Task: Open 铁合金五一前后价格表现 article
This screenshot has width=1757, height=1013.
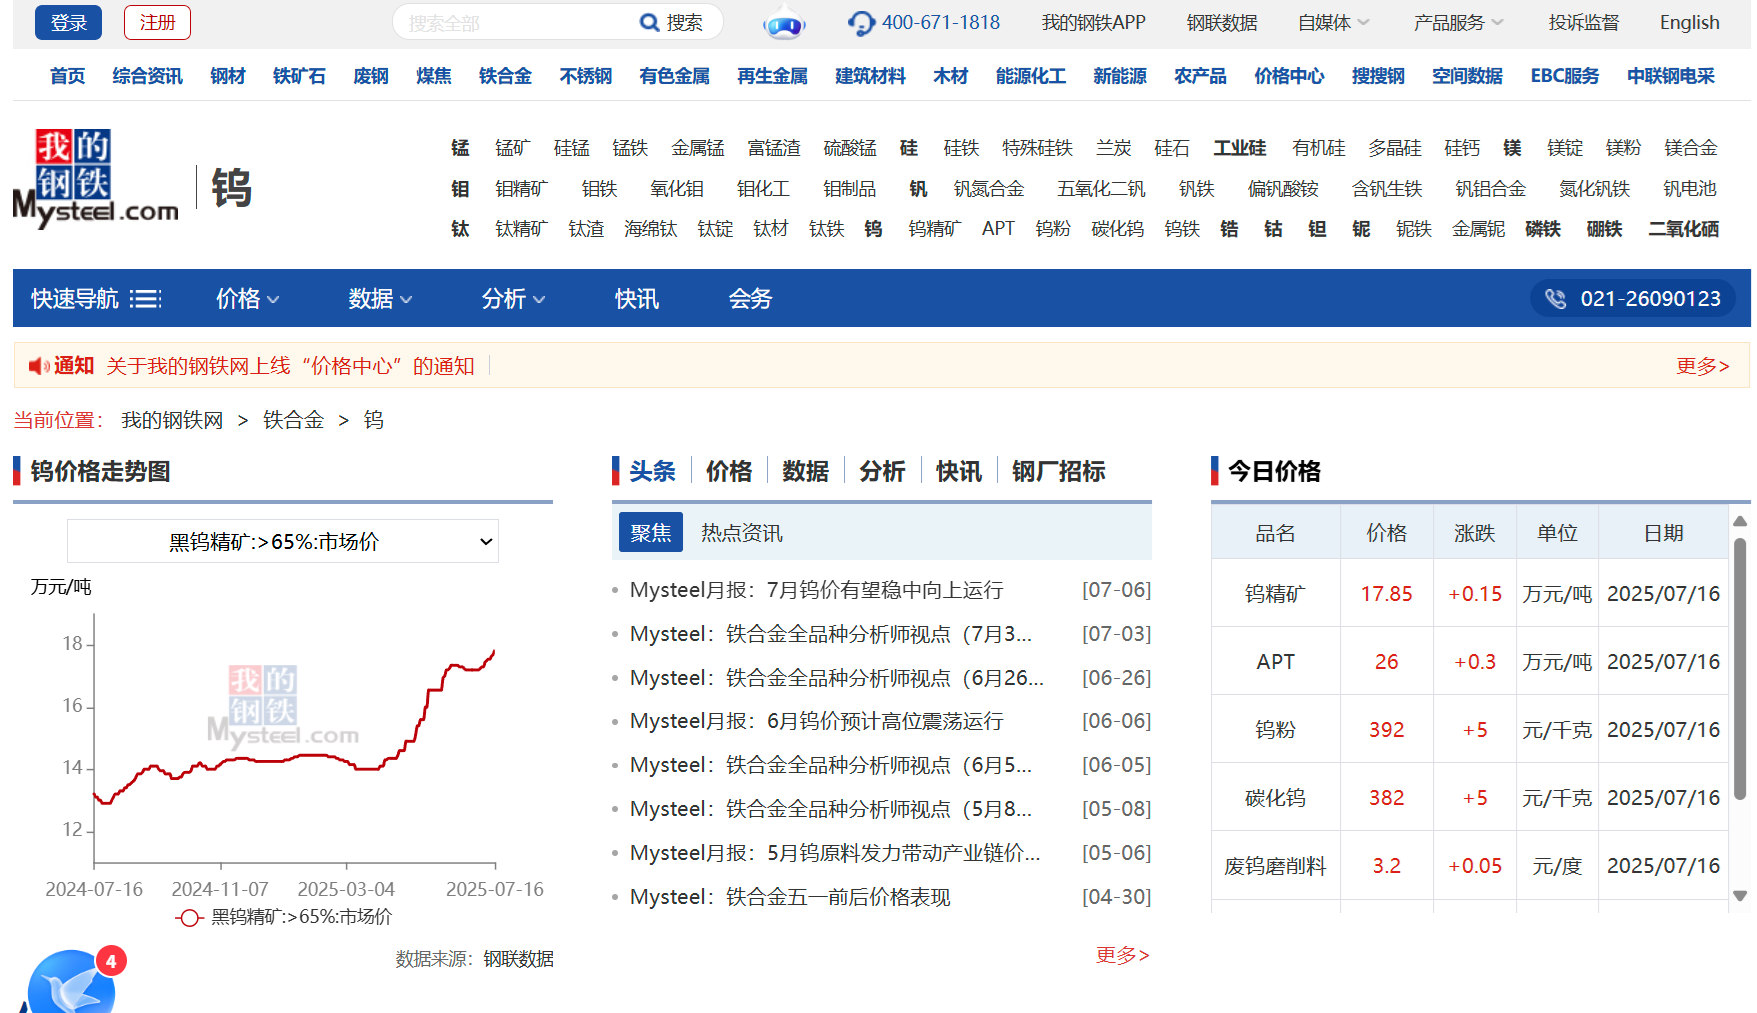Action: click(790, 897)
